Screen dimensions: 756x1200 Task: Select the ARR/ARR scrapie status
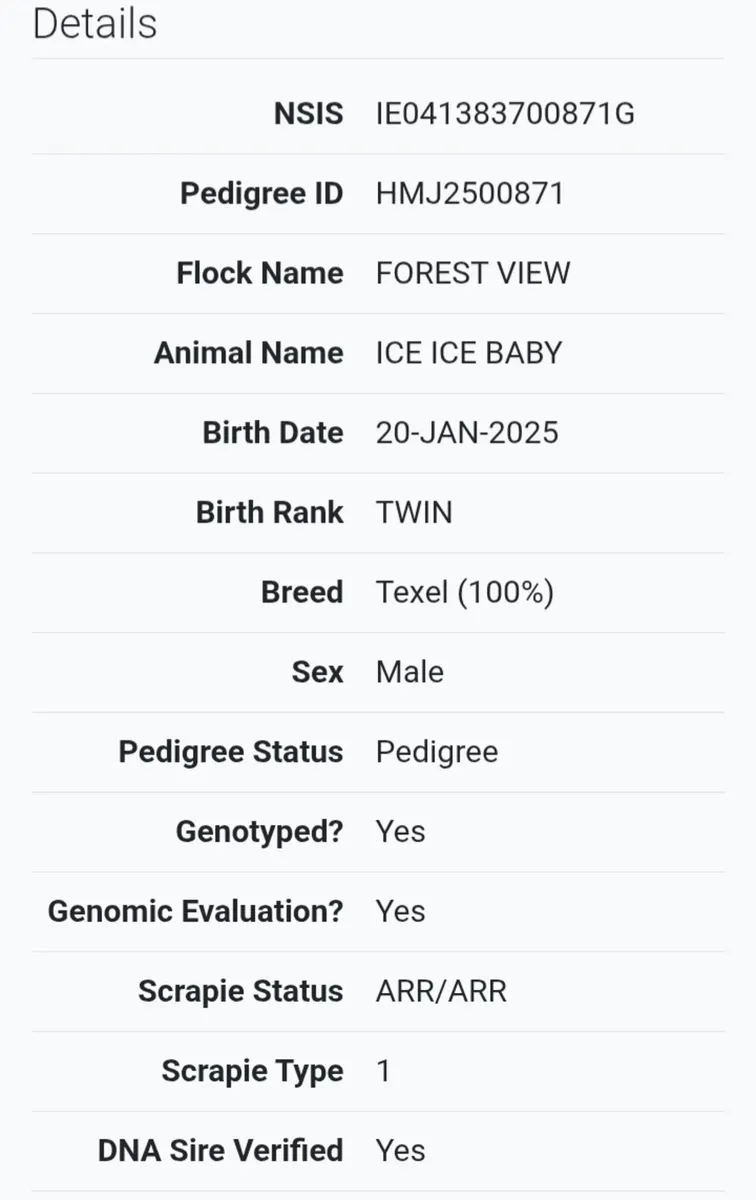coord(441,991)
